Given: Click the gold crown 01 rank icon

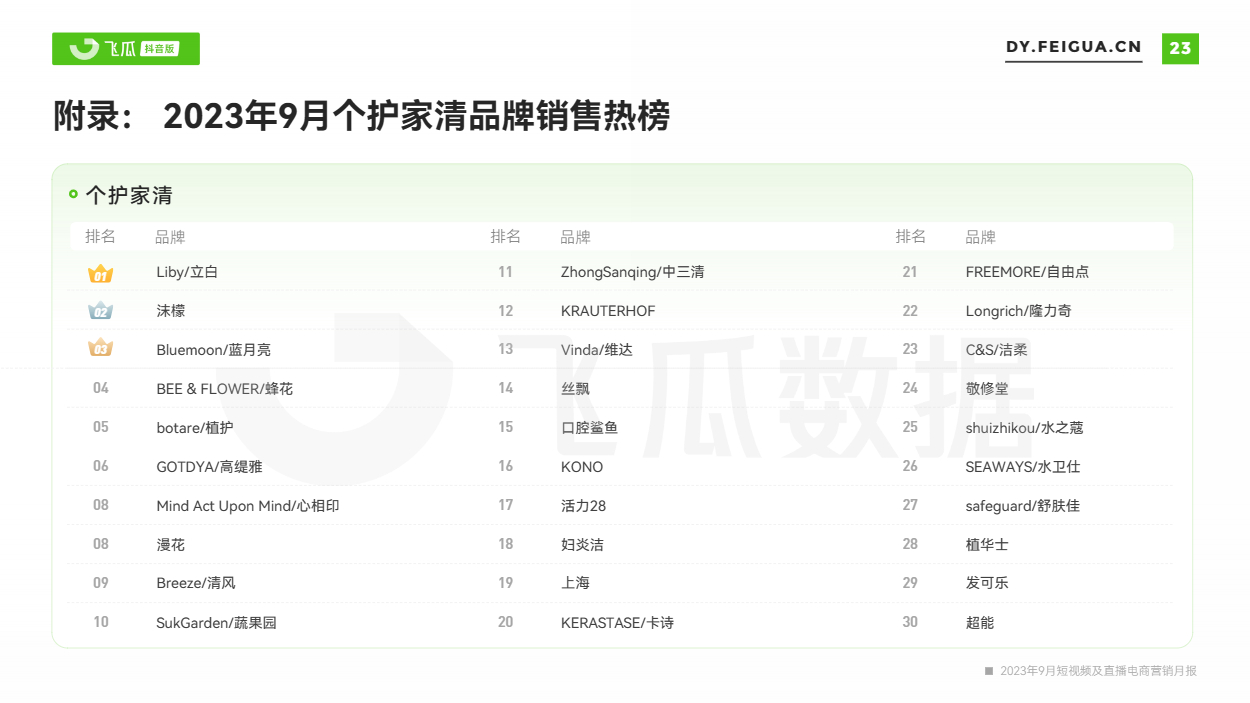Looking at the screenshot, I should click(x=100, y=273).
